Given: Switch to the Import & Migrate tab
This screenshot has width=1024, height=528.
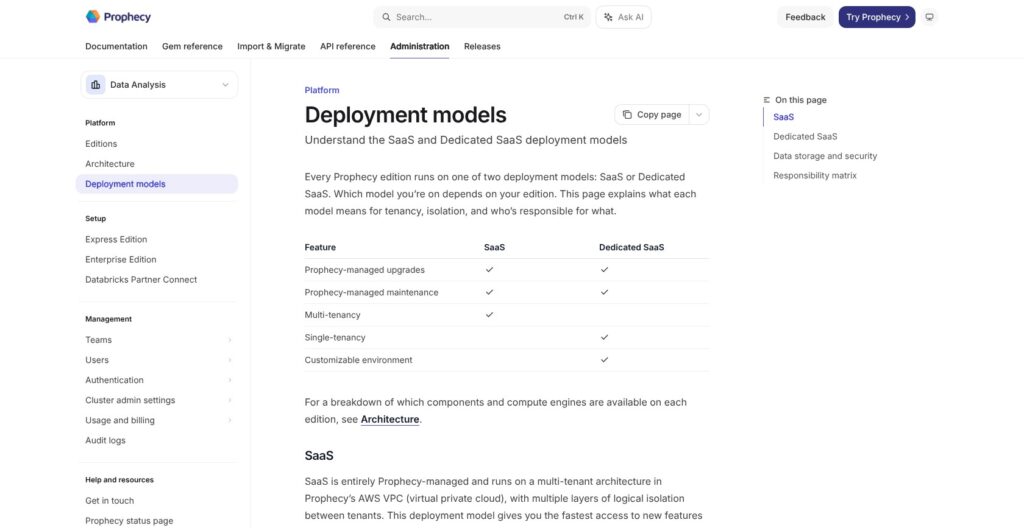Looking at the screenshot, I should point(271,46).
